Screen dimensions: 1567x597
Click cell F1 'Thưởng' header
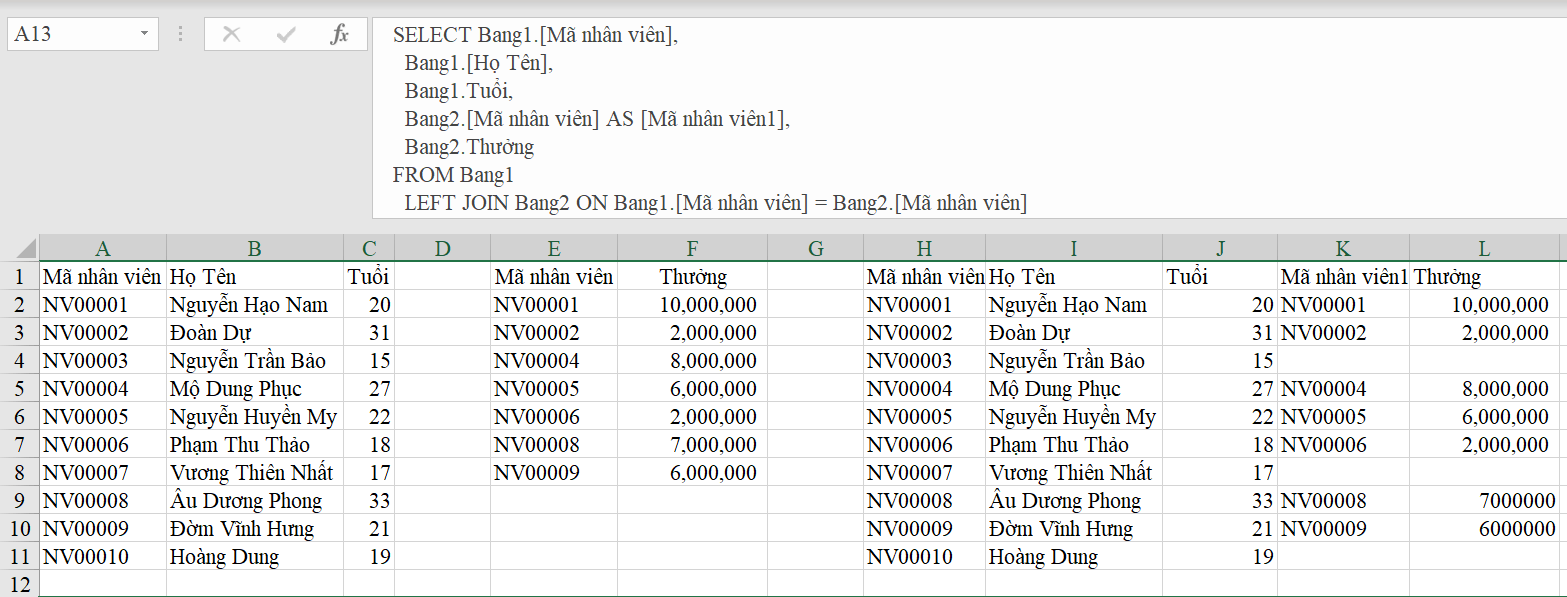[692, 277]
